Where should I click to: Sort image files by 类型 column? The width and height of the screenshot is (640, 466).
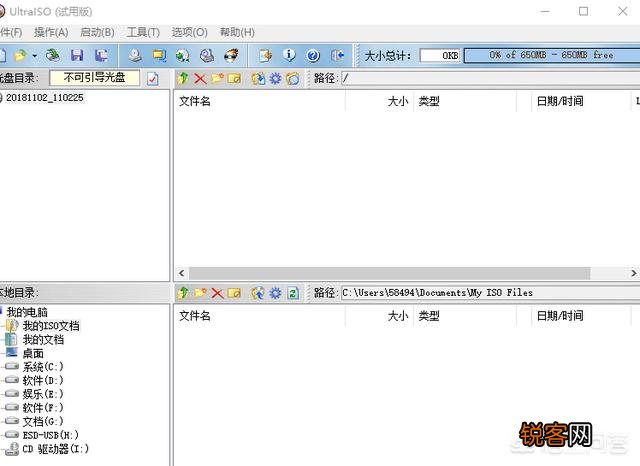click(465, 101)
